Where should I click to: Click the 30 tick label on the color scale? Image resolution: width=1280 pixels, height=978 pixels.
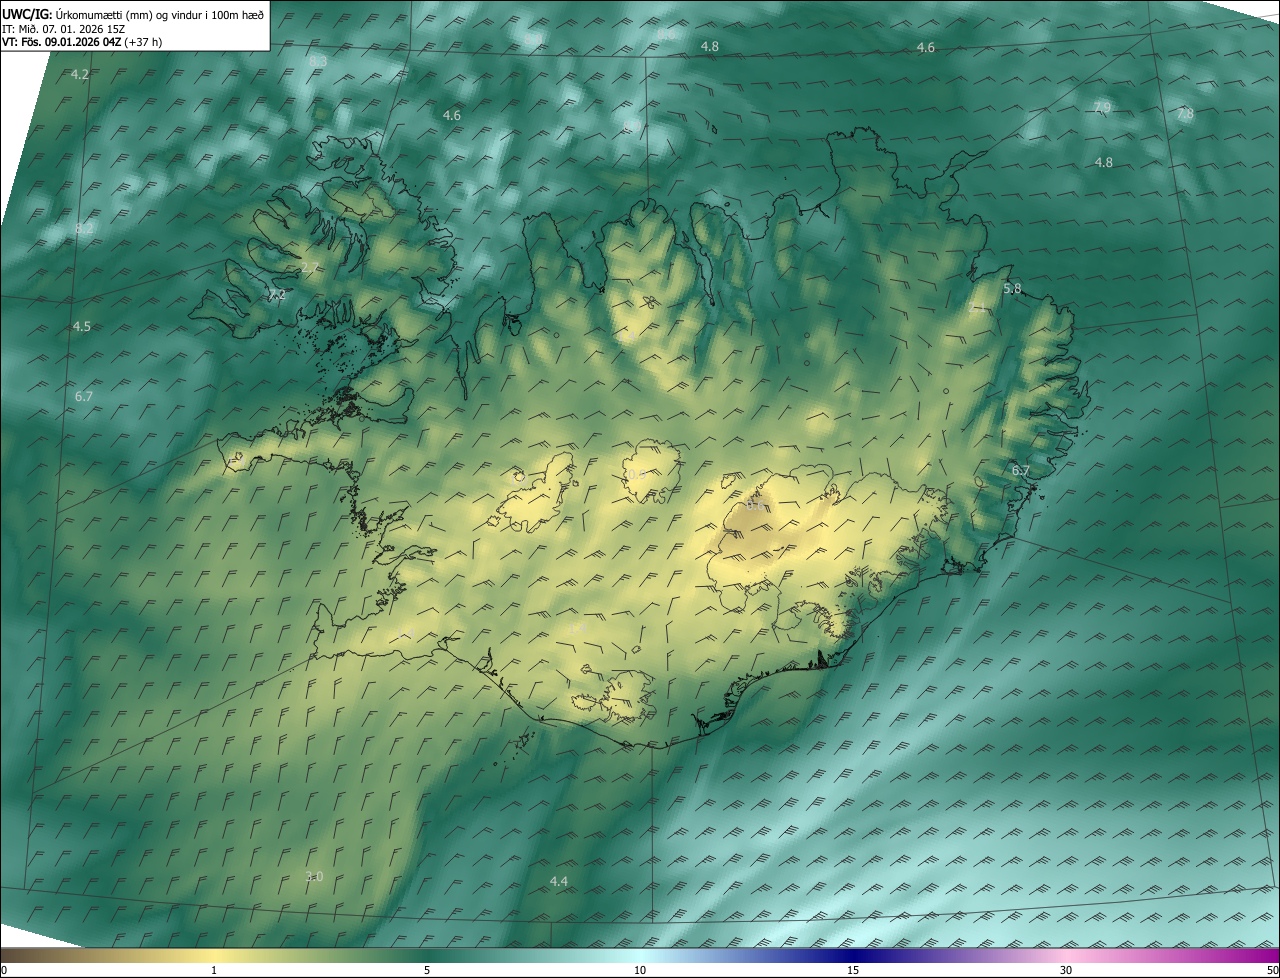(x=1066, y=970)
